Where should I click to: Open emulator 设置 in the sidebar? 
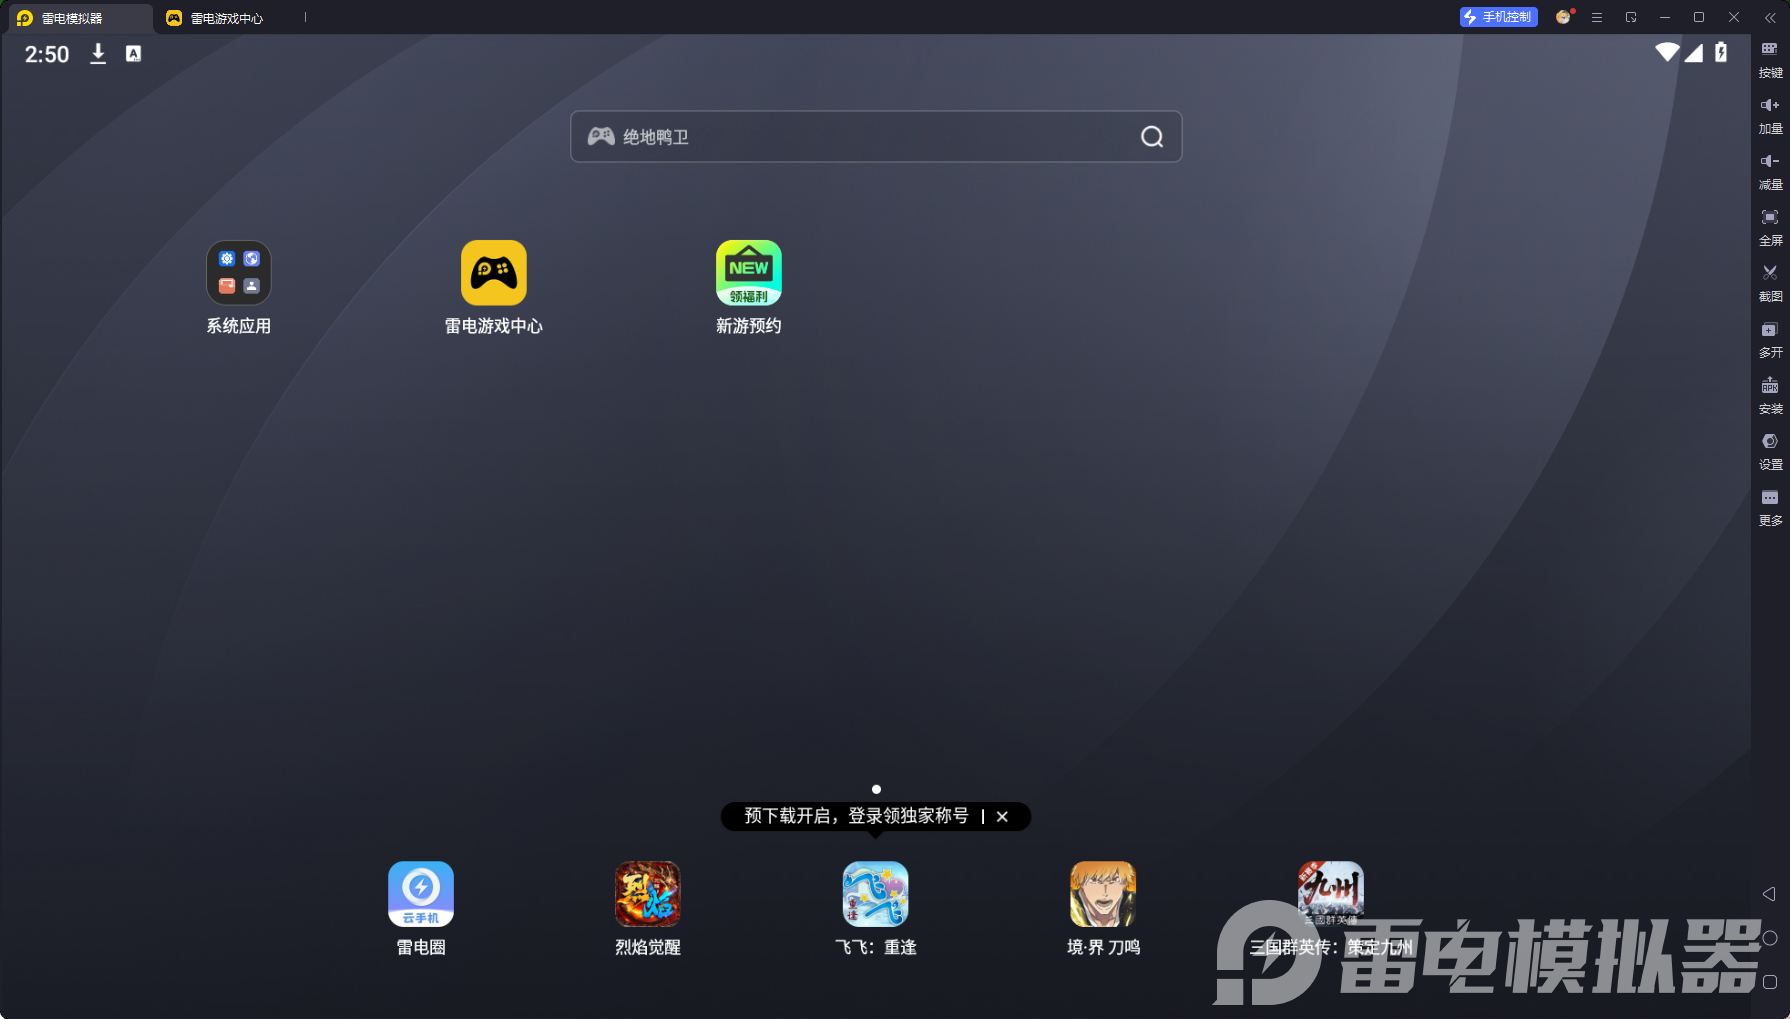1770,452
